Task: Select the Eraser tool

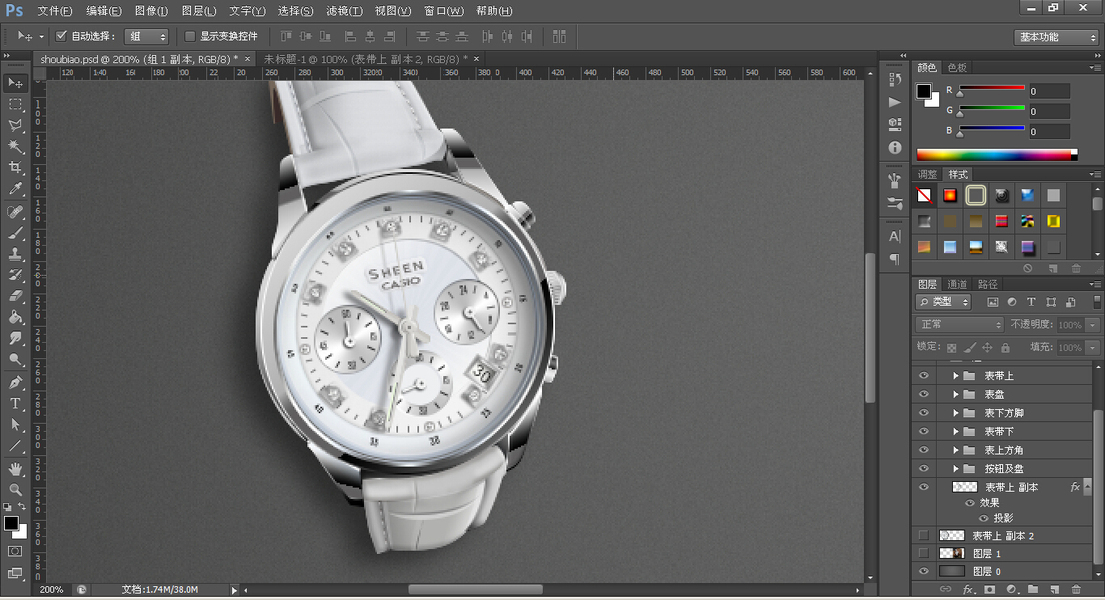Action: tap(15, 297)
